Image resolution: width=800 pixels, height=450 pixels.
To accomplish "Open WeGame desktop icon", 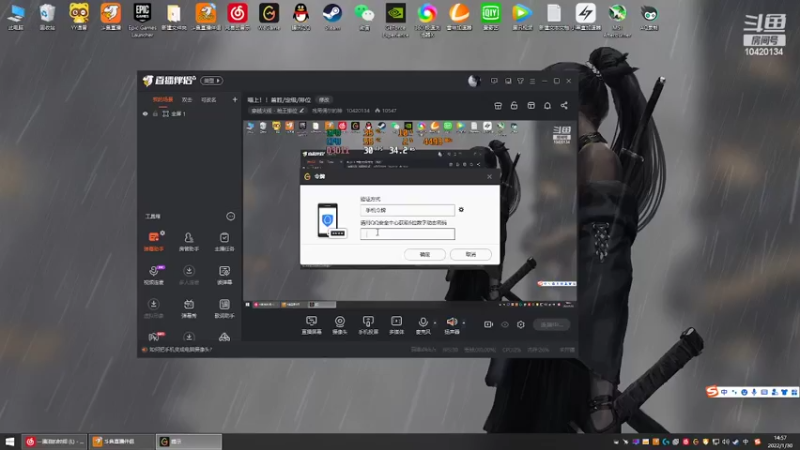I will [269, 17].
